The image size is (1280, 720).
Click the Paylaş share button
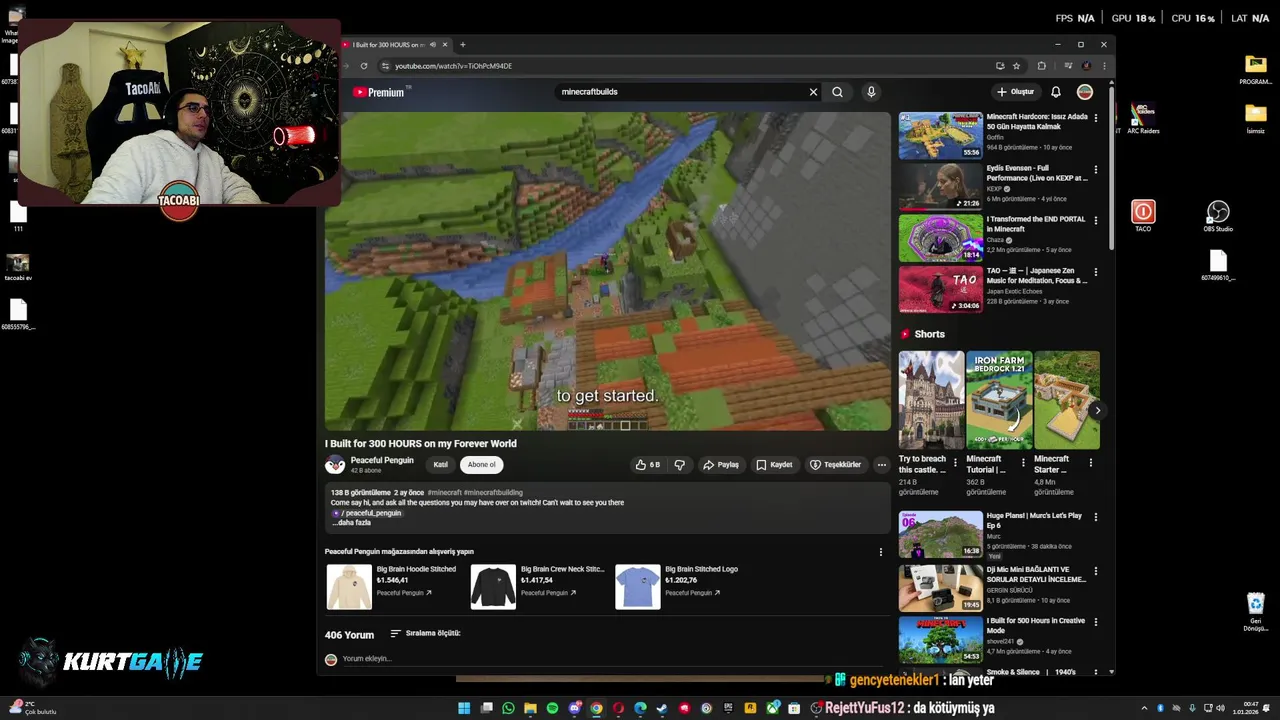(720, 465)
